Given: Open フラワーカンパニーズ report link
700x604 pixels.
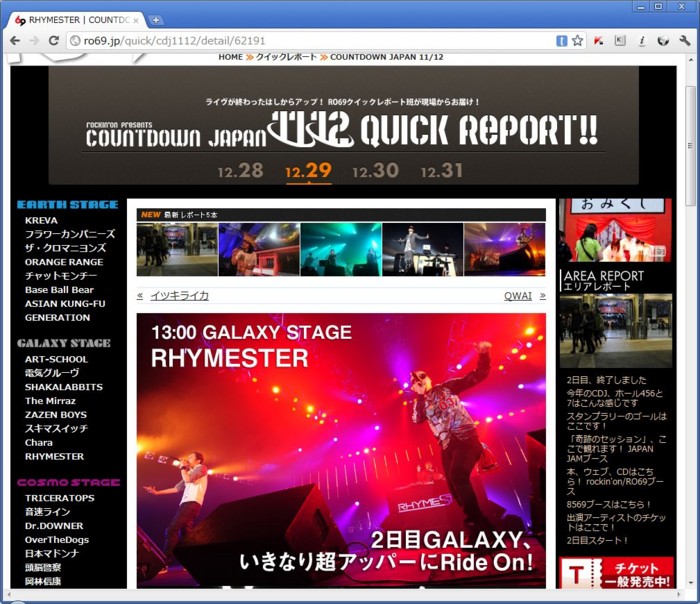Looking at the screenshot, I should tap(70, 234).
